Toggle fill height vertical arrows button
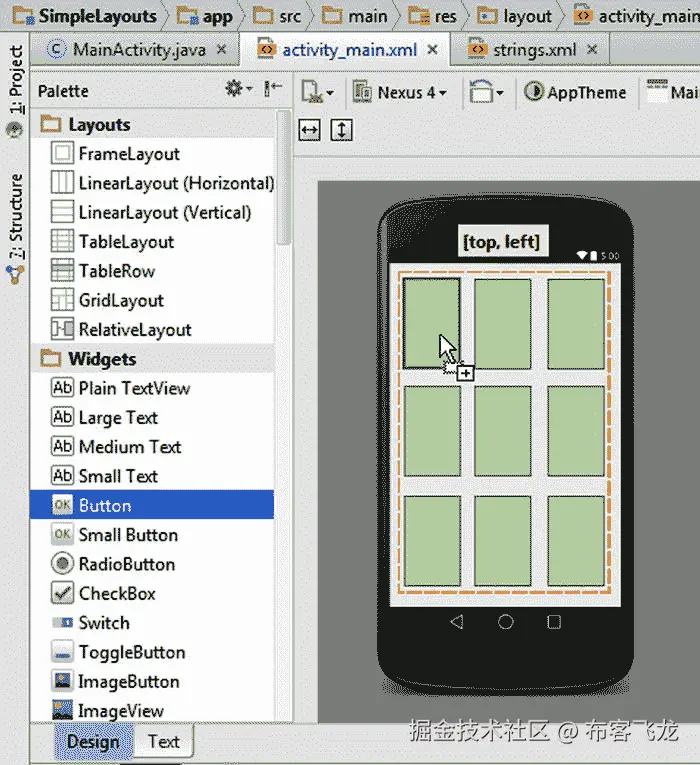Image resolution: width=700 pixels, height=765 pixels. point(341,130)
